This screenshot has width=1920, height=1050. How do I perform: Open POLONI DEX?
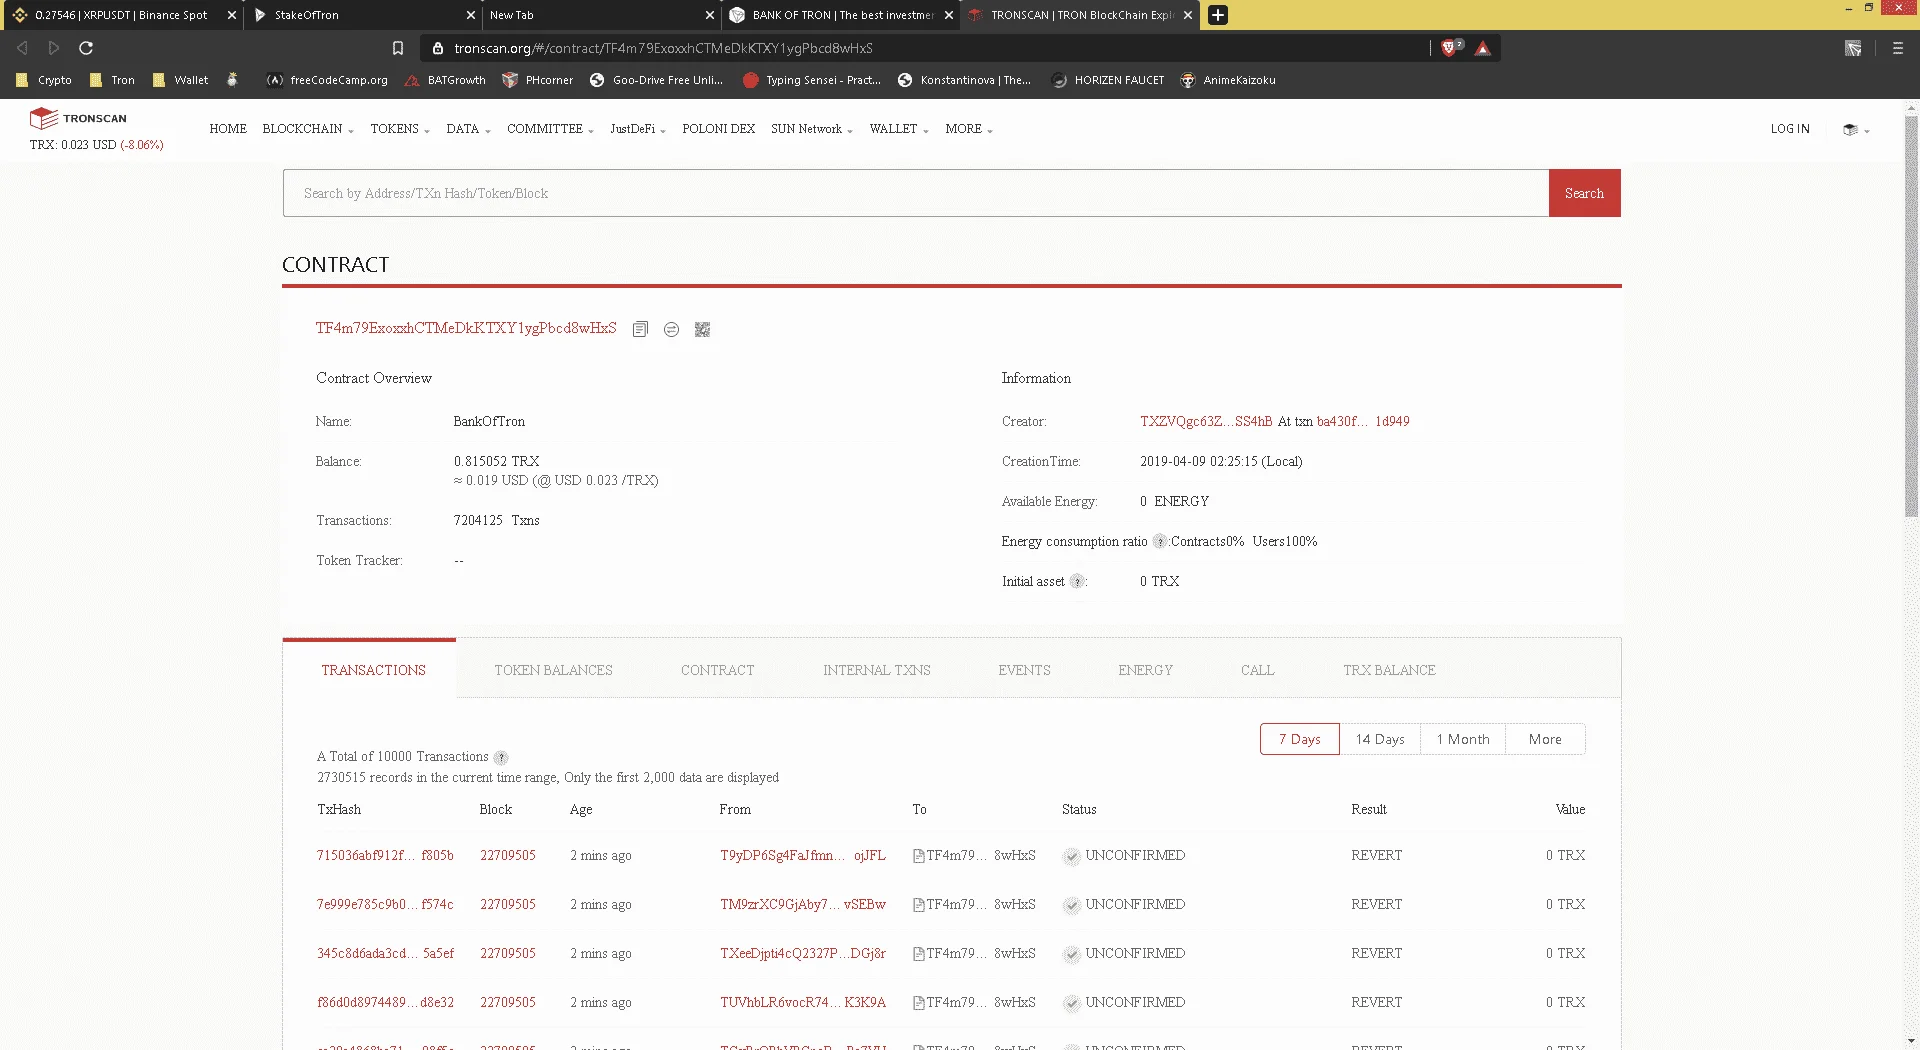pos(718,129)
